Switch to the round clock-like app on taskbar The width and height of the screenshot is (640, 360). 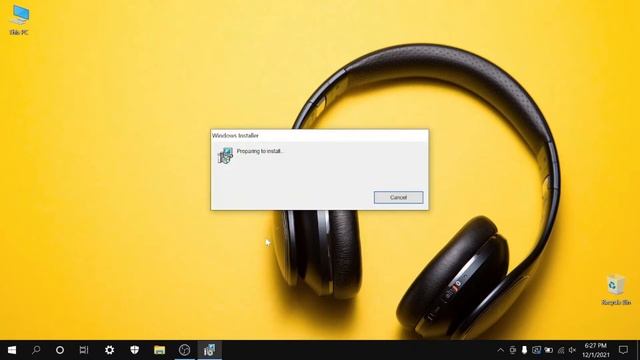(x=184, y=350)
